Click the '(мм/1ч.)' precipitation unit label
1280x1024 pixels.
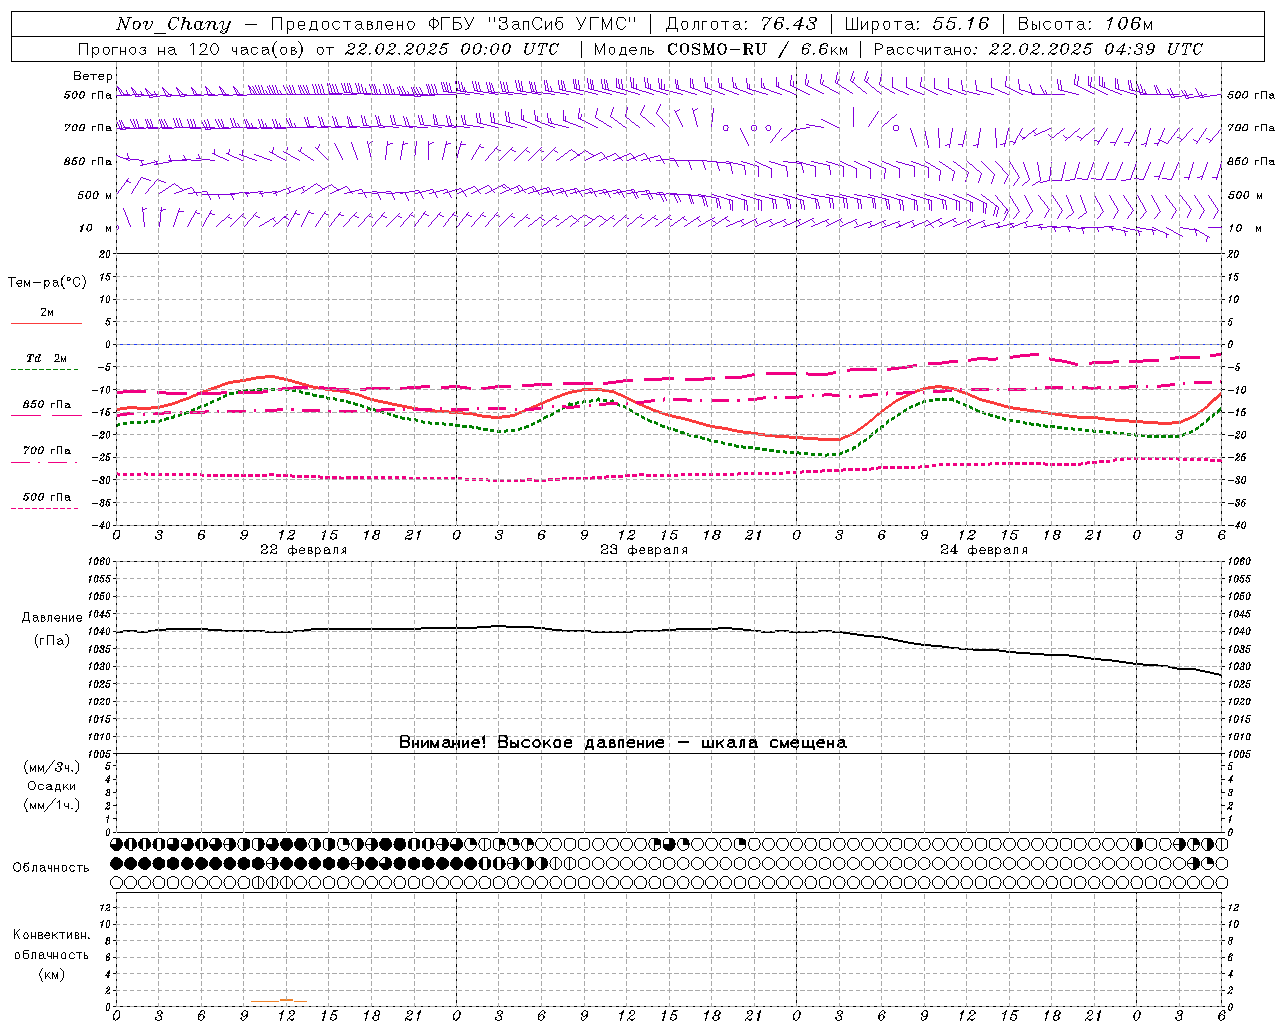pyautogui.click(x=51, y=805)
